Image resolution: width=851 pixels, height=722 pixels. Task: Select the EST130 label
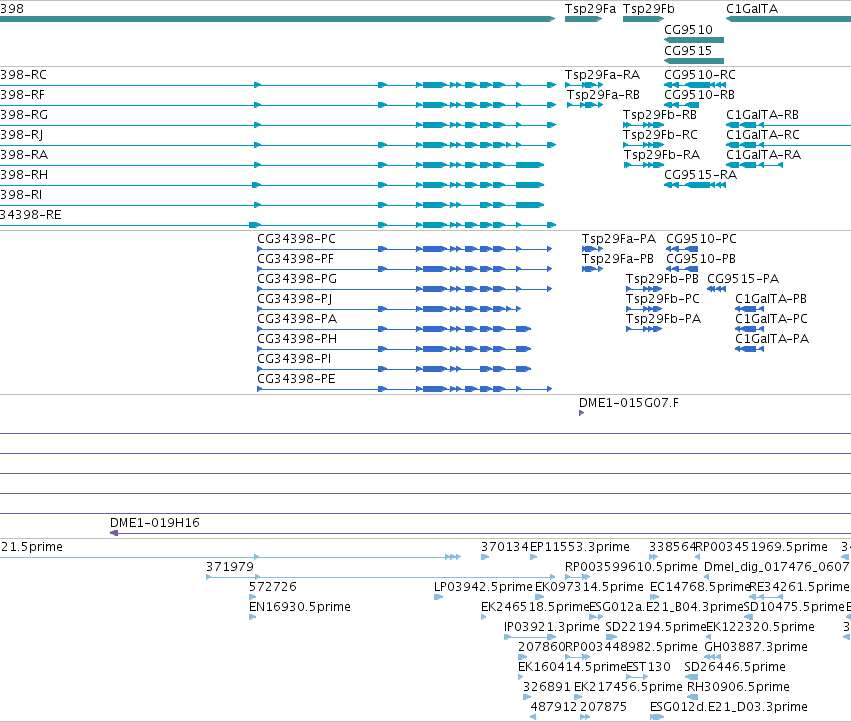point(648,667)
